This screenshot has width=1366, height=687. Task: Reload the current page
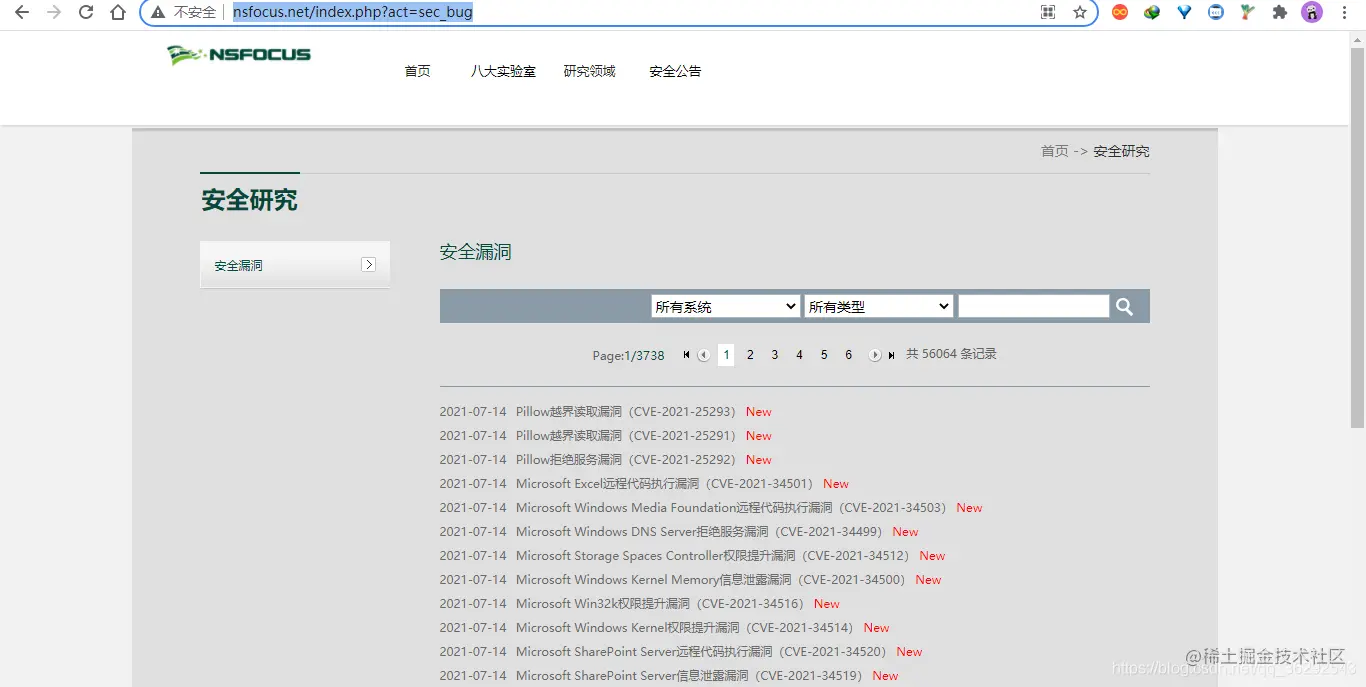pyautogui.click(x=86, y=13)
